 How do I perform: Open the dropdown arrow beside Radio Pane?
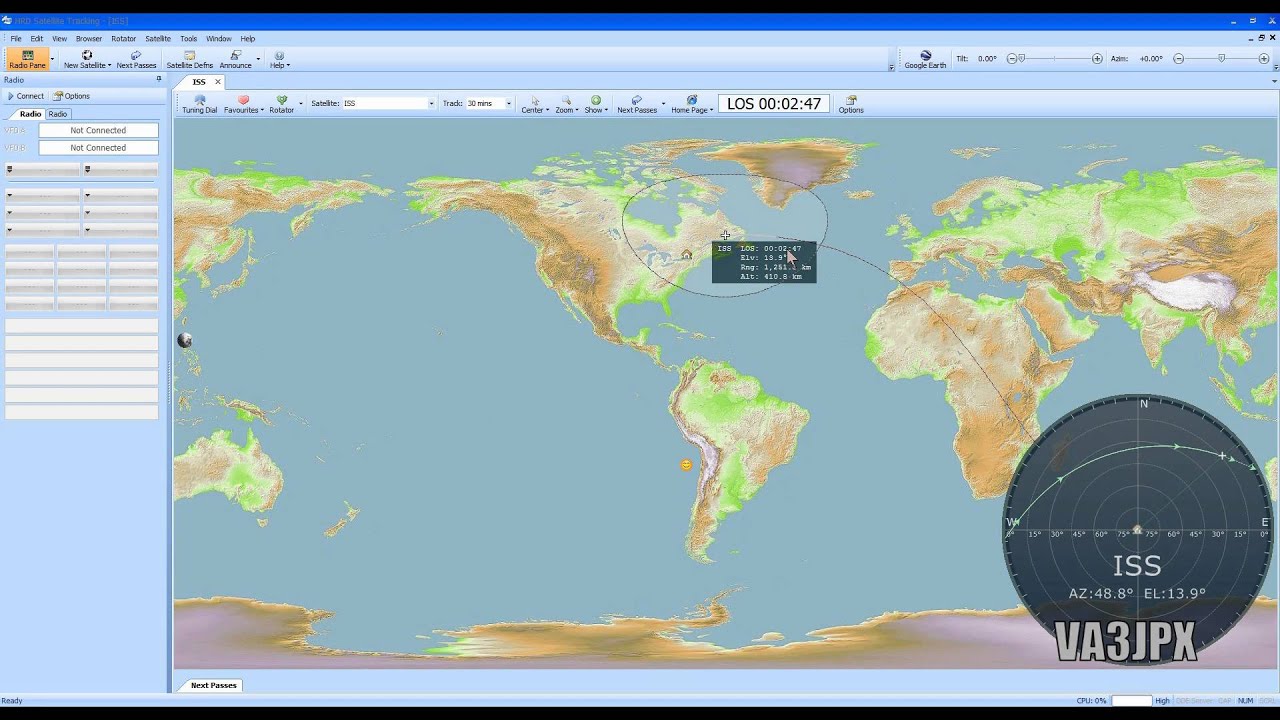(52, 59)
